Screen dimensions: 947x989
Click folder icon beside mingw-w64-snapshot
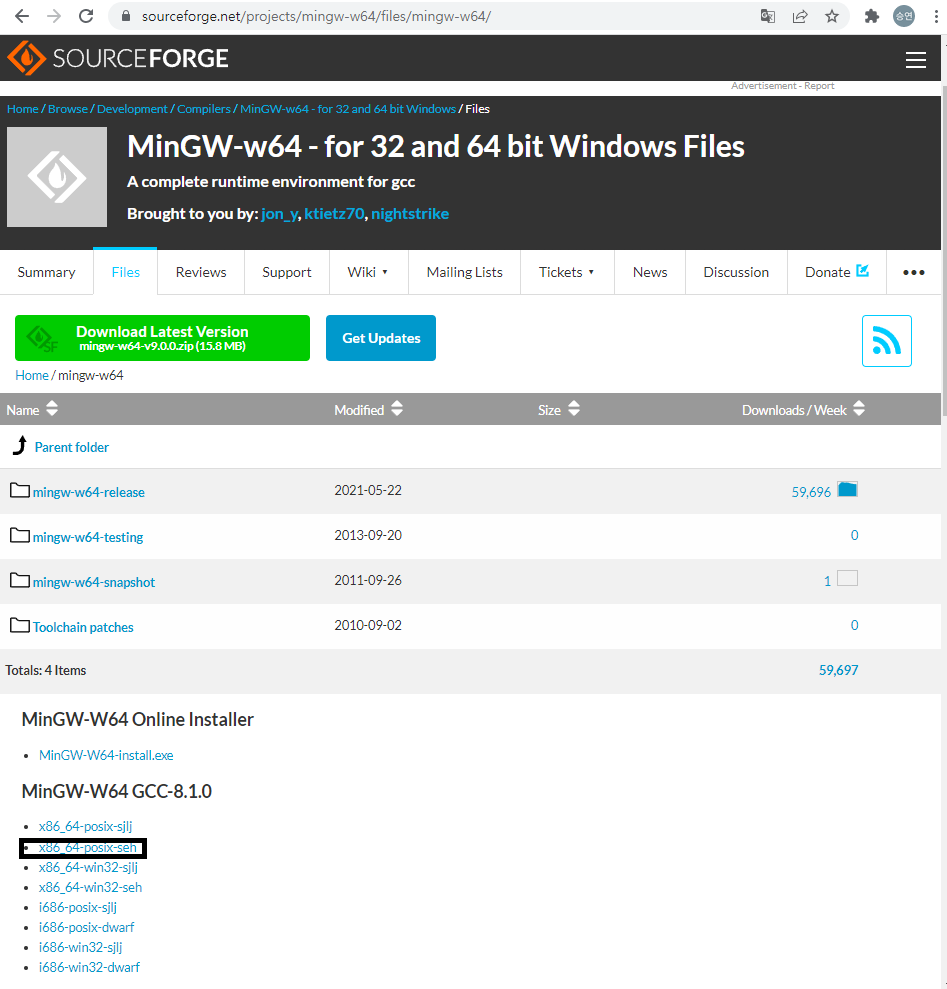pos(20,580)
